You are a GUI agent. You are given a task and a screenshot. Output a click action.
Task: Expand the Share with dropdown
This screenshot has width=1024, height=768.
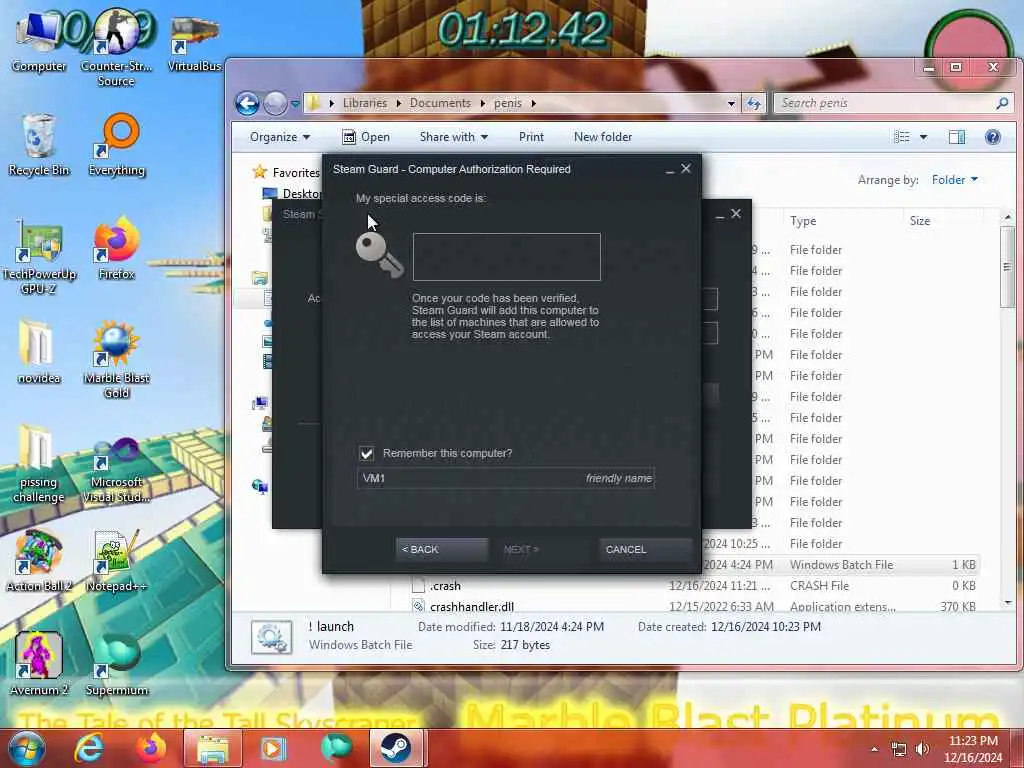pos(454,137)
